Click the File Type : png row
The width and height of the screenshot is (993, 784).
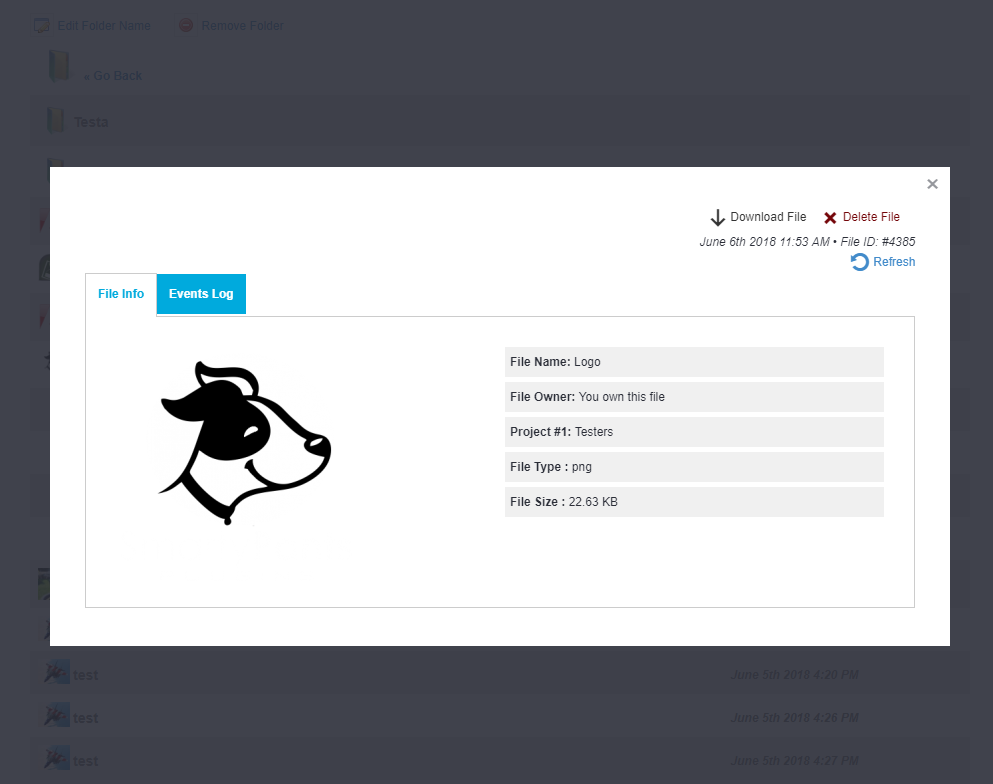(694, 467)
